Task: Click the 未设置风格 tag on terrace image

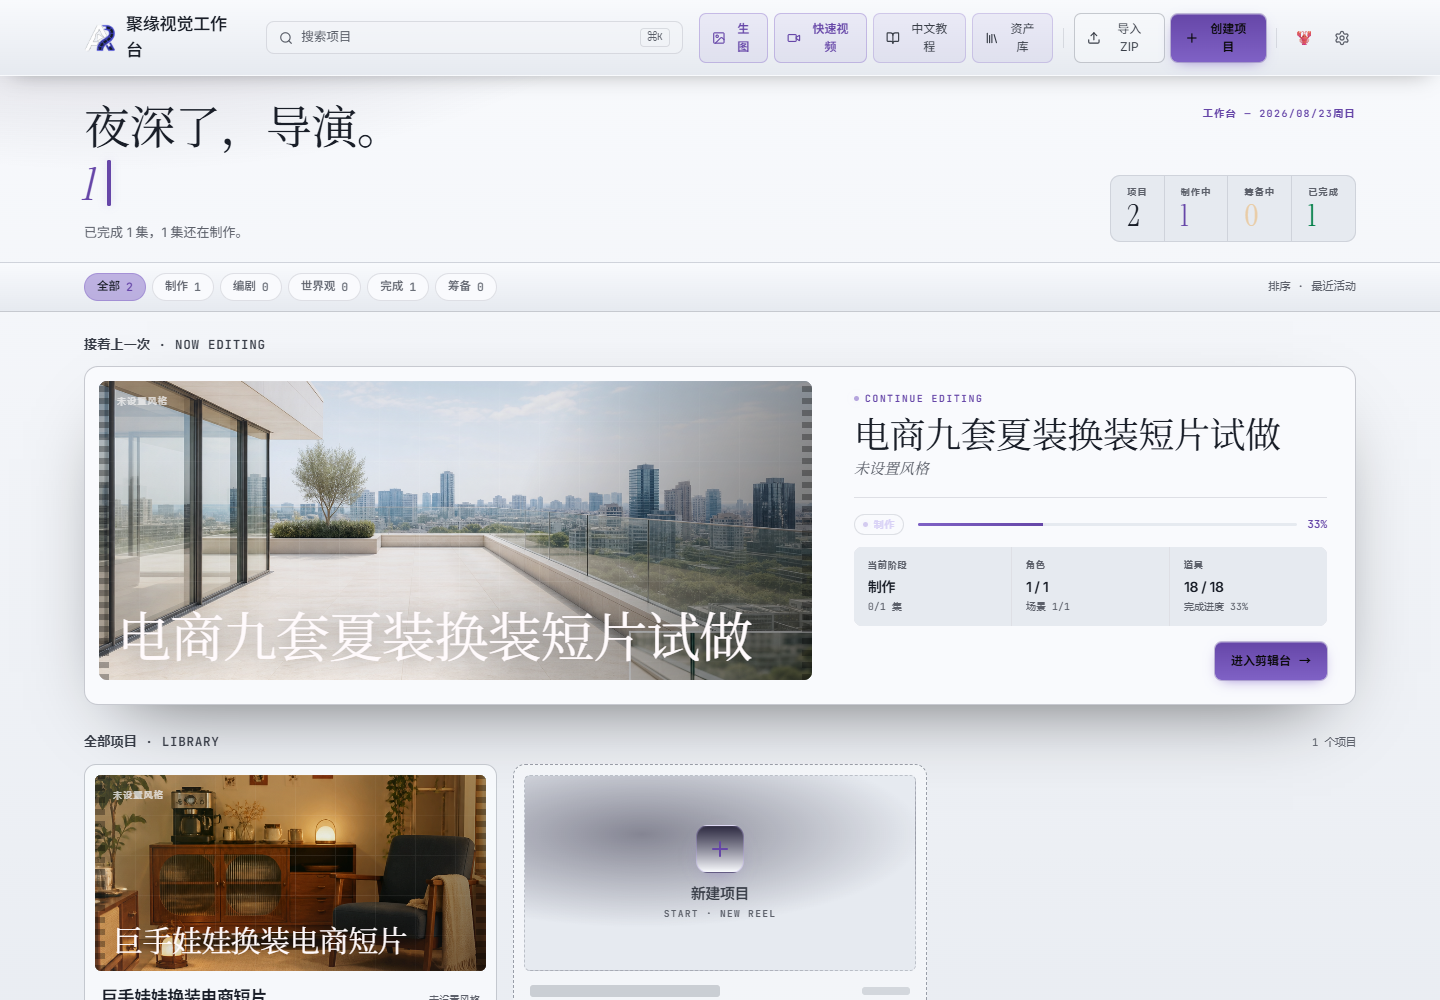Action: [x=142, y=401]
